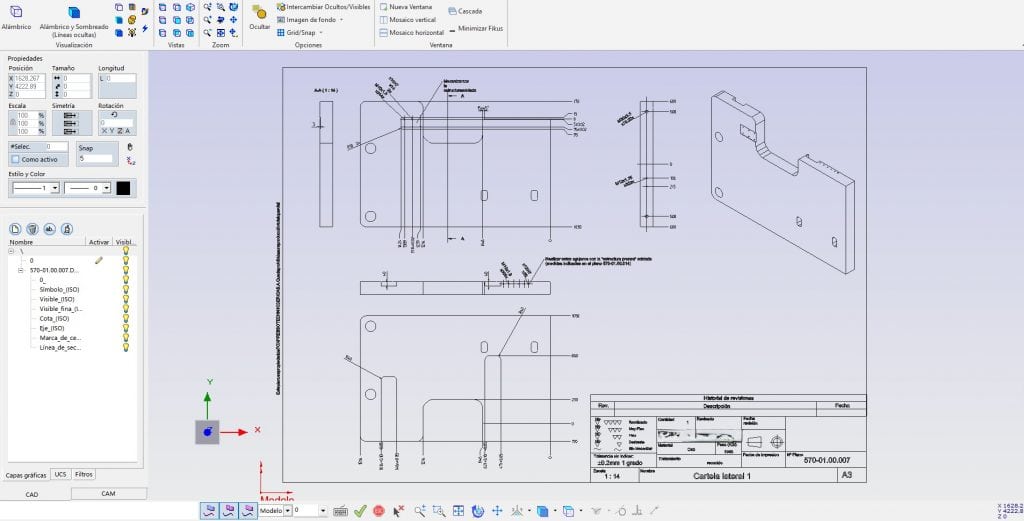
Task: Click the red cancel icon
Action: tap(378, 511)
